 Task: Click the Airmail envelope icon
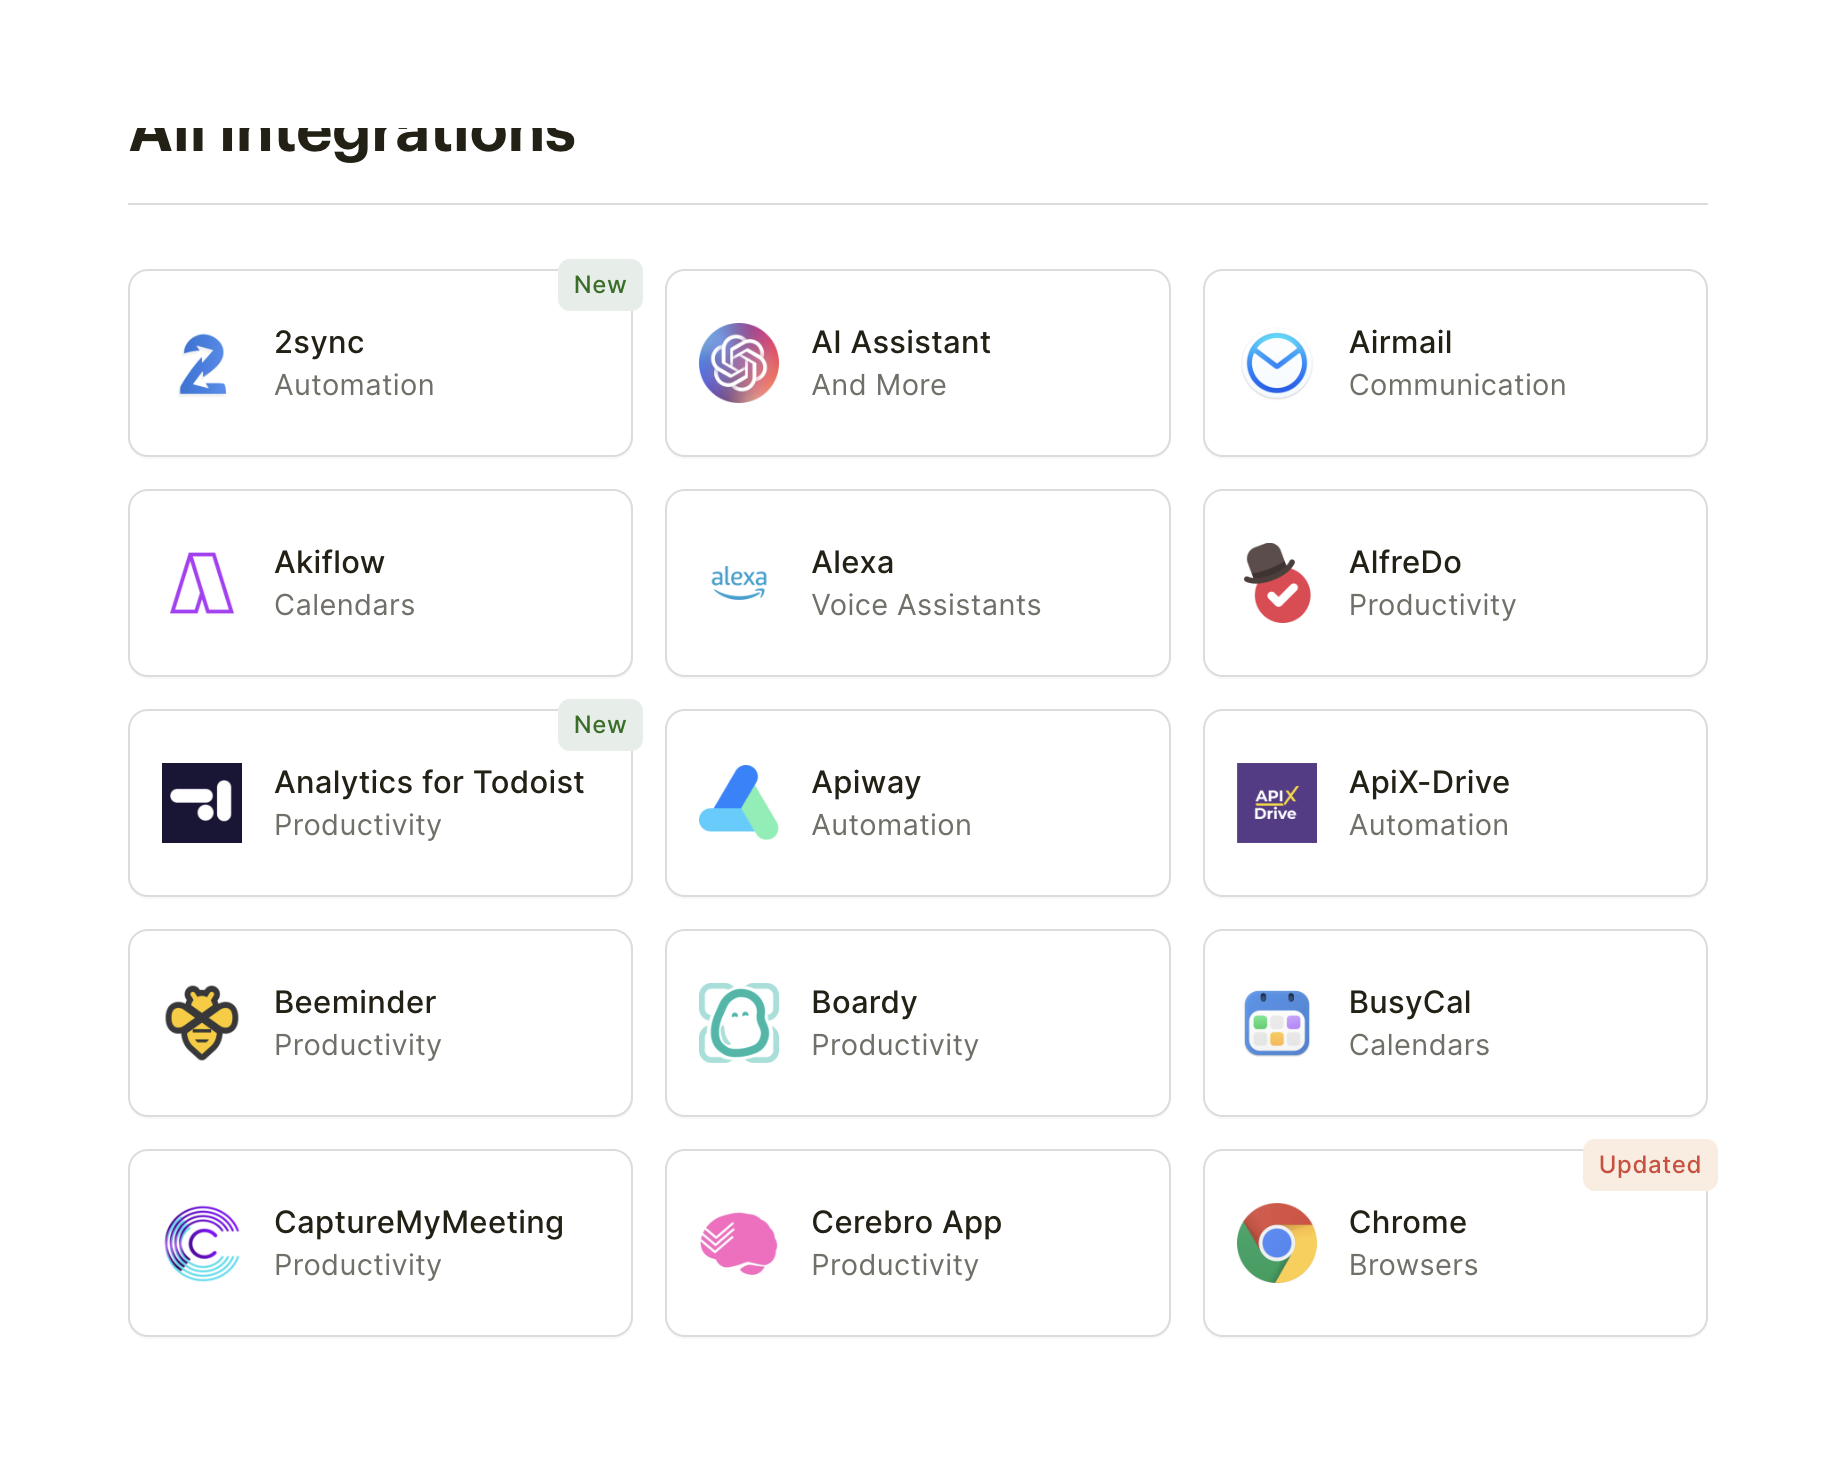coord(1276,364)
